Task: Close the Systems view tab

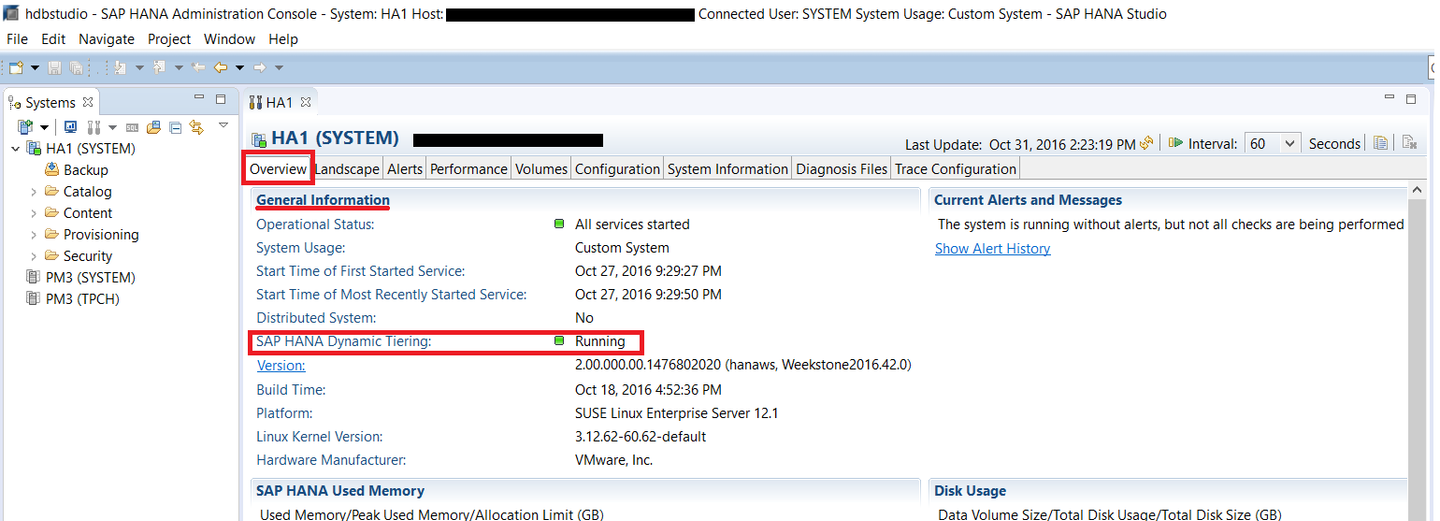Action: click(x=88, y=102)
